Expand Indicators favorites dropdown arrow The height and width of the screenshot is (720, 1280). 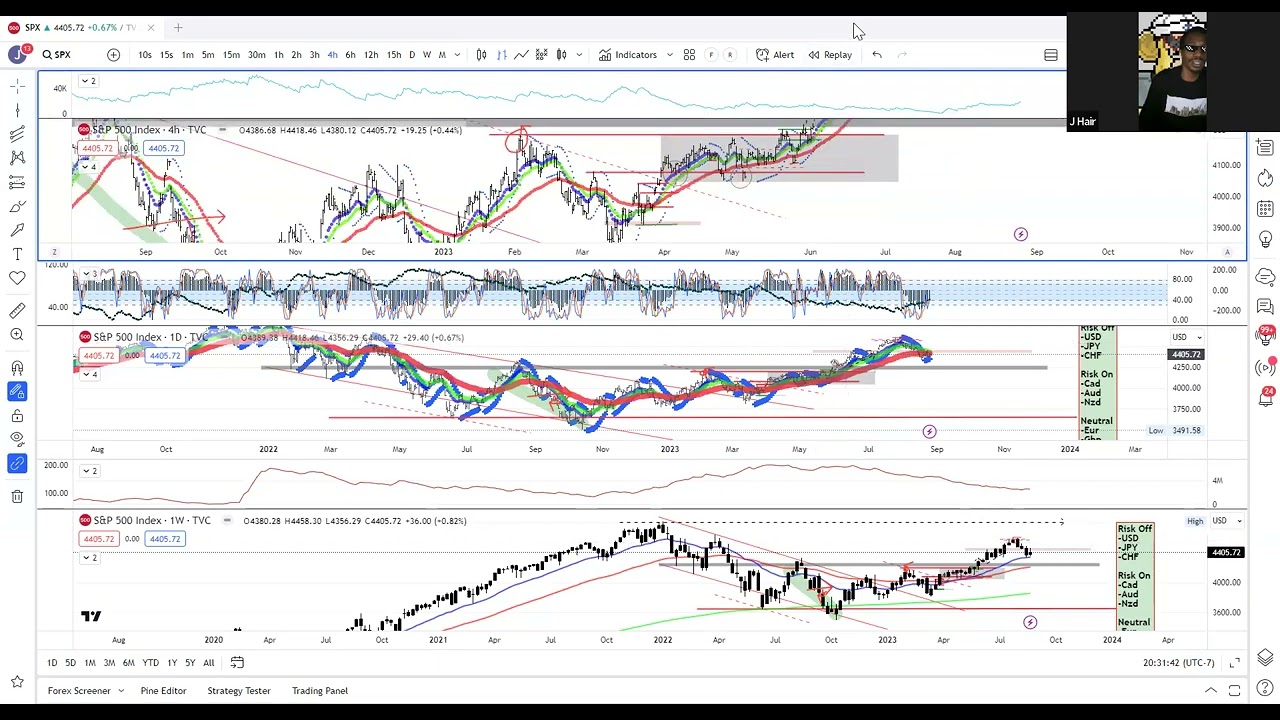(669, 55)
